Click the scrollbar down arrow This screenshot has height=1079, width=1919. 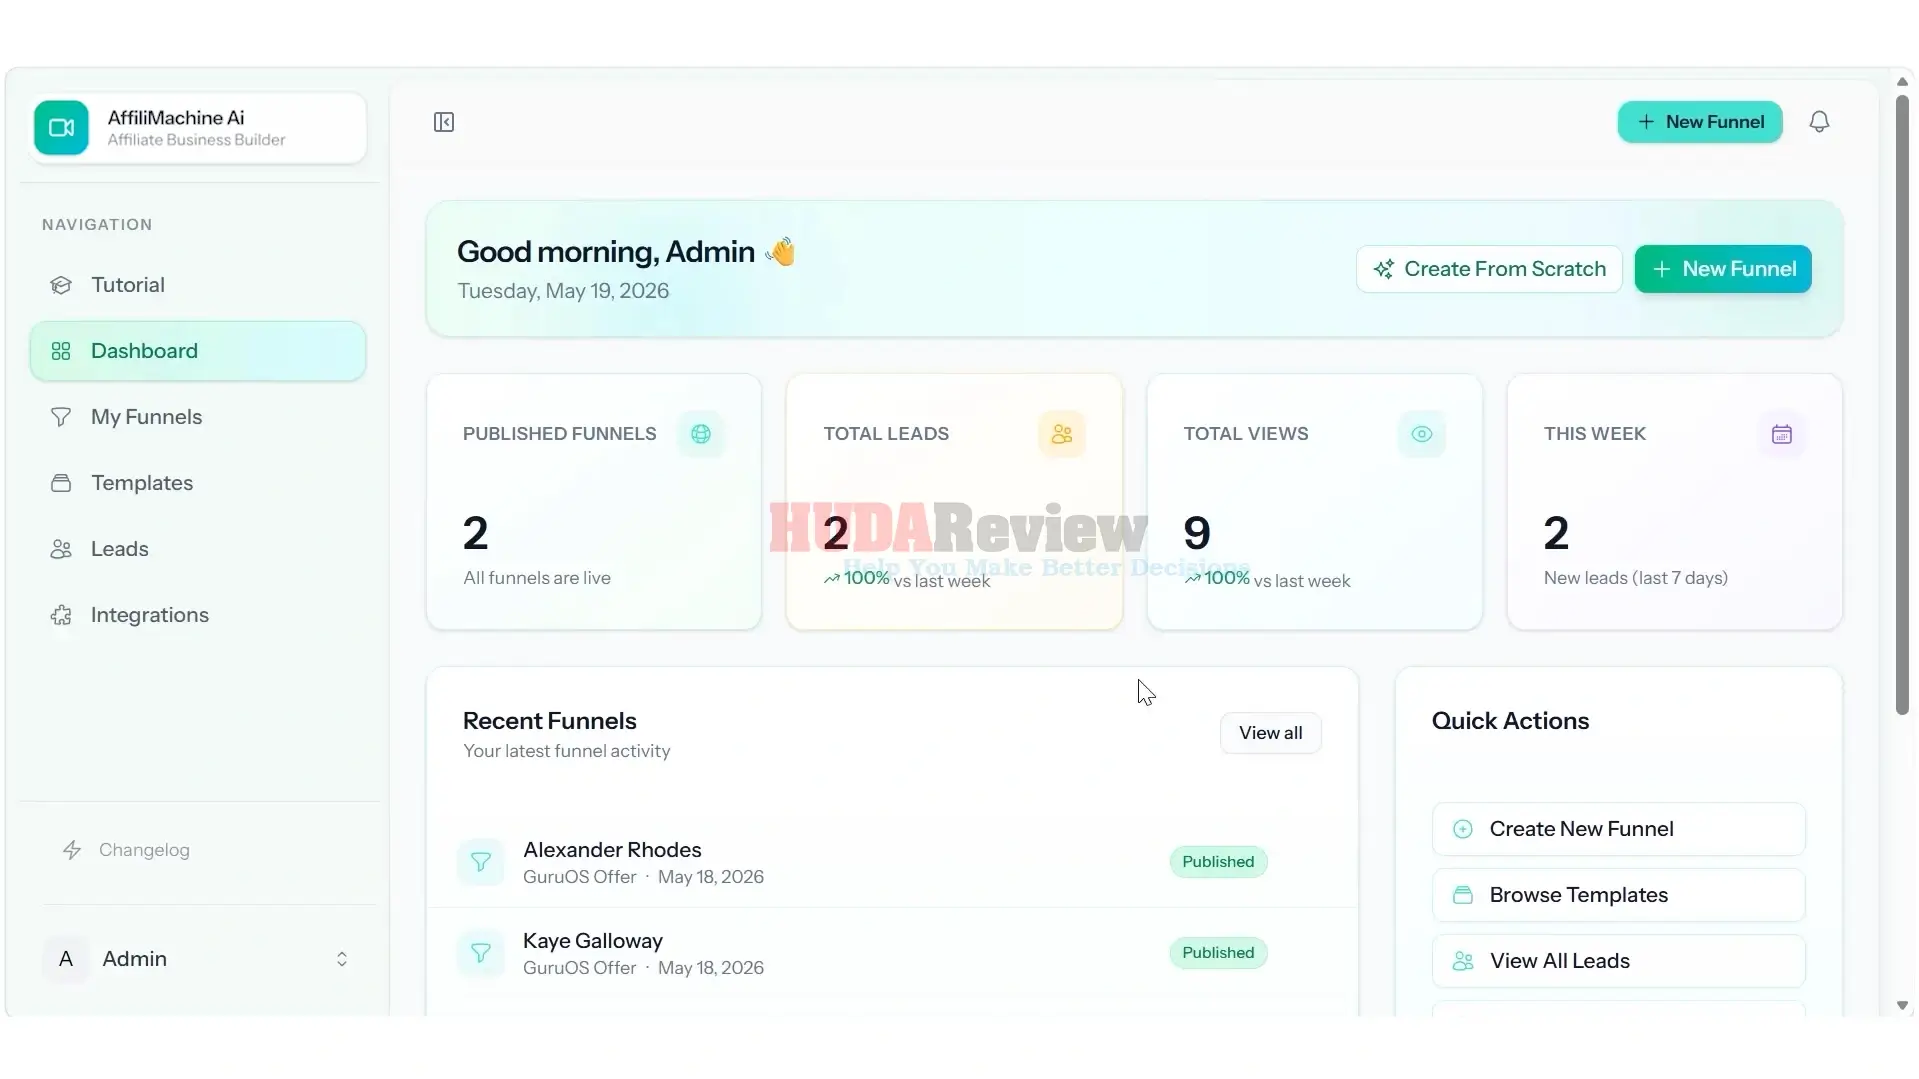click(x=1902, y=1006)
